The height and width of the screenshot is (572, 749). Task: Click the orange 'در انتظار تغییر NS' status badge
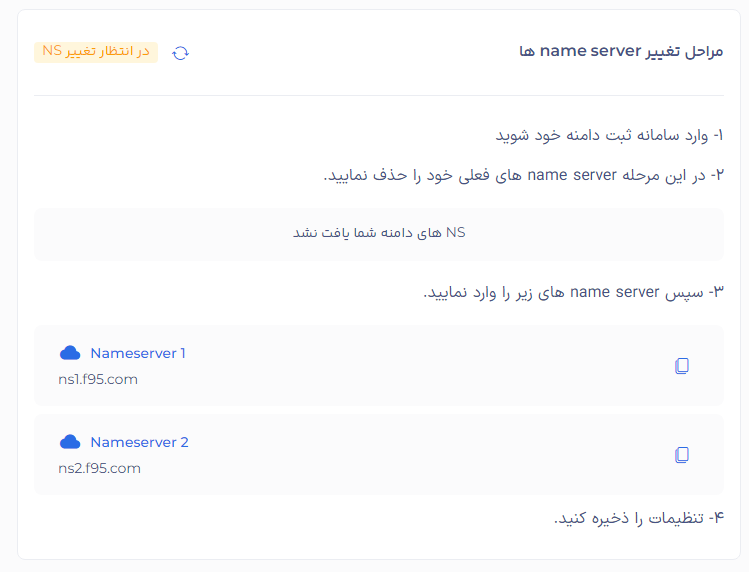pos(96,52)
